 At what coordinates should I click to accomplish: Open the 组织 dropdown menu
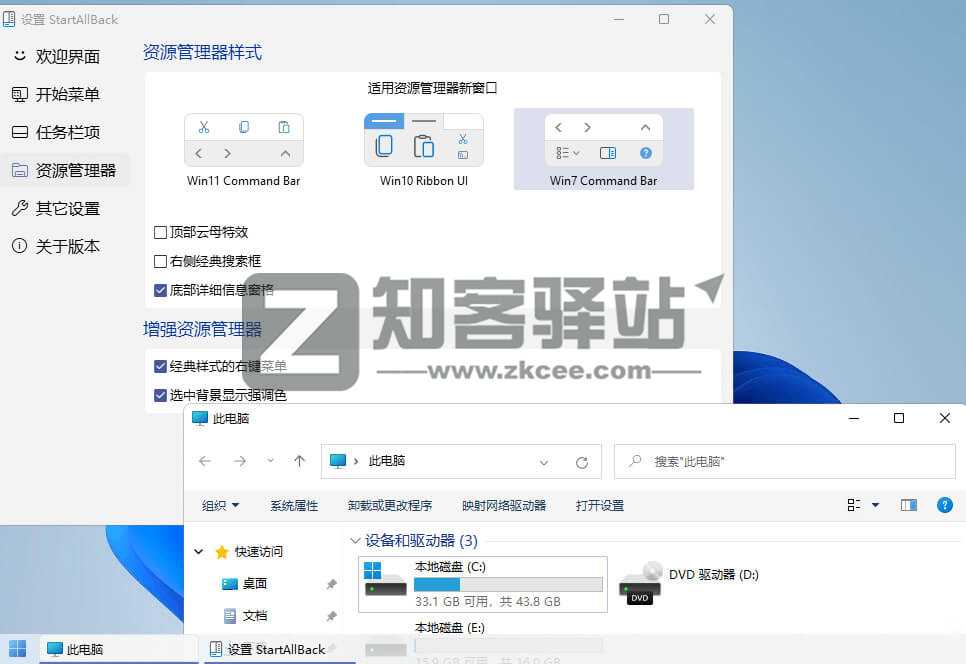pyautogui.click(x=220, y=505)
